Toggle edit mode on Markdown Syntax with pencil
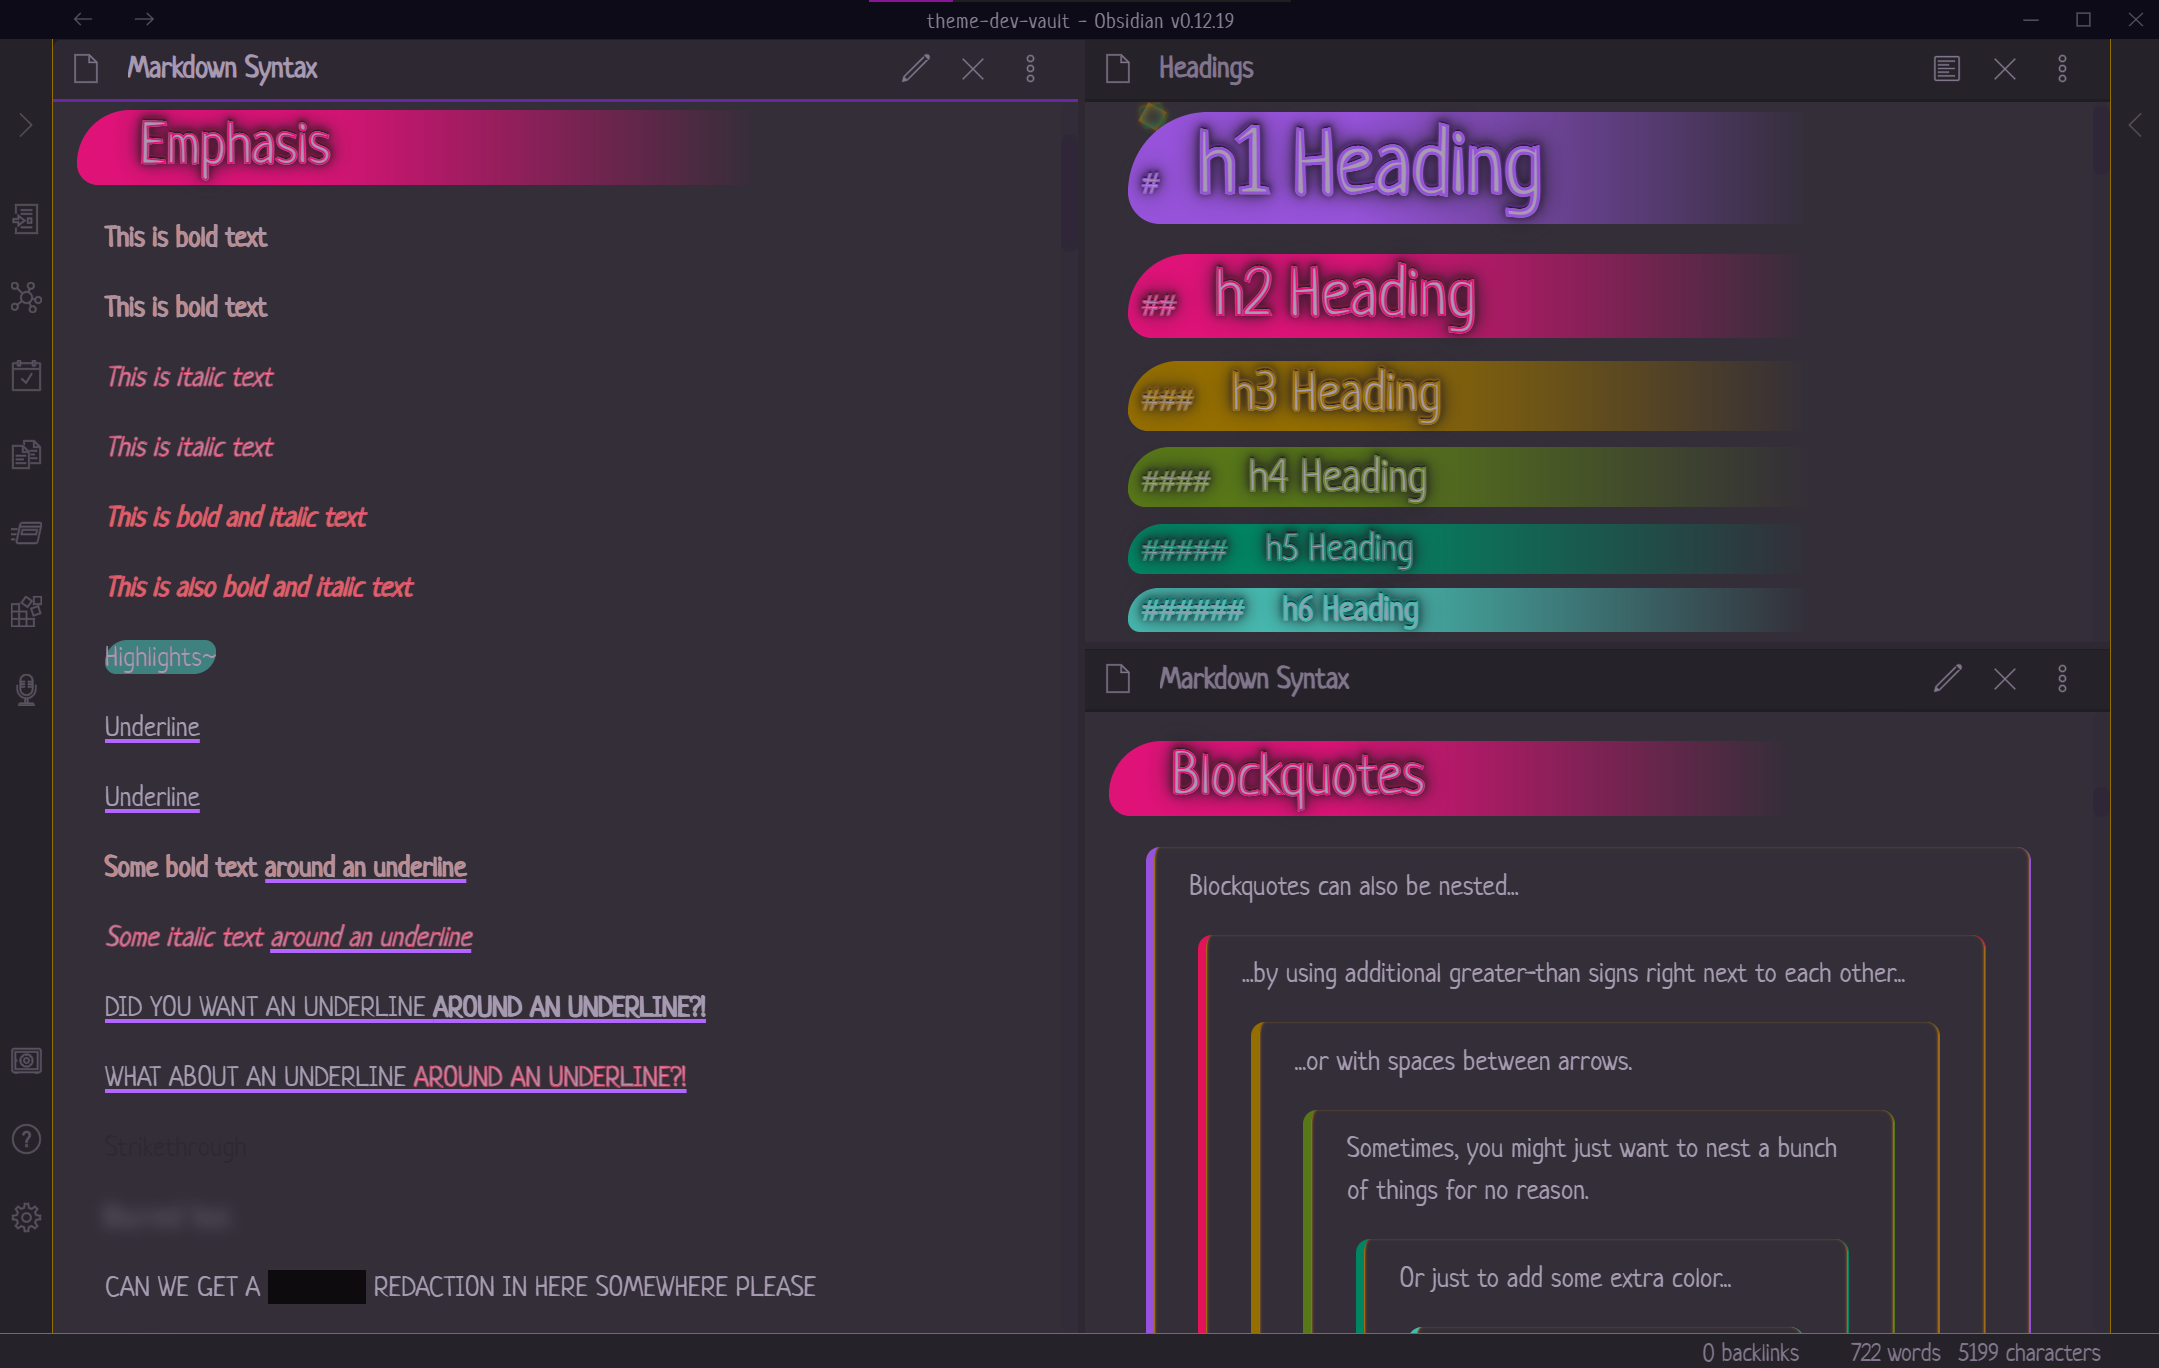This screenshot has height=1368, width=2159. [914, 69]
